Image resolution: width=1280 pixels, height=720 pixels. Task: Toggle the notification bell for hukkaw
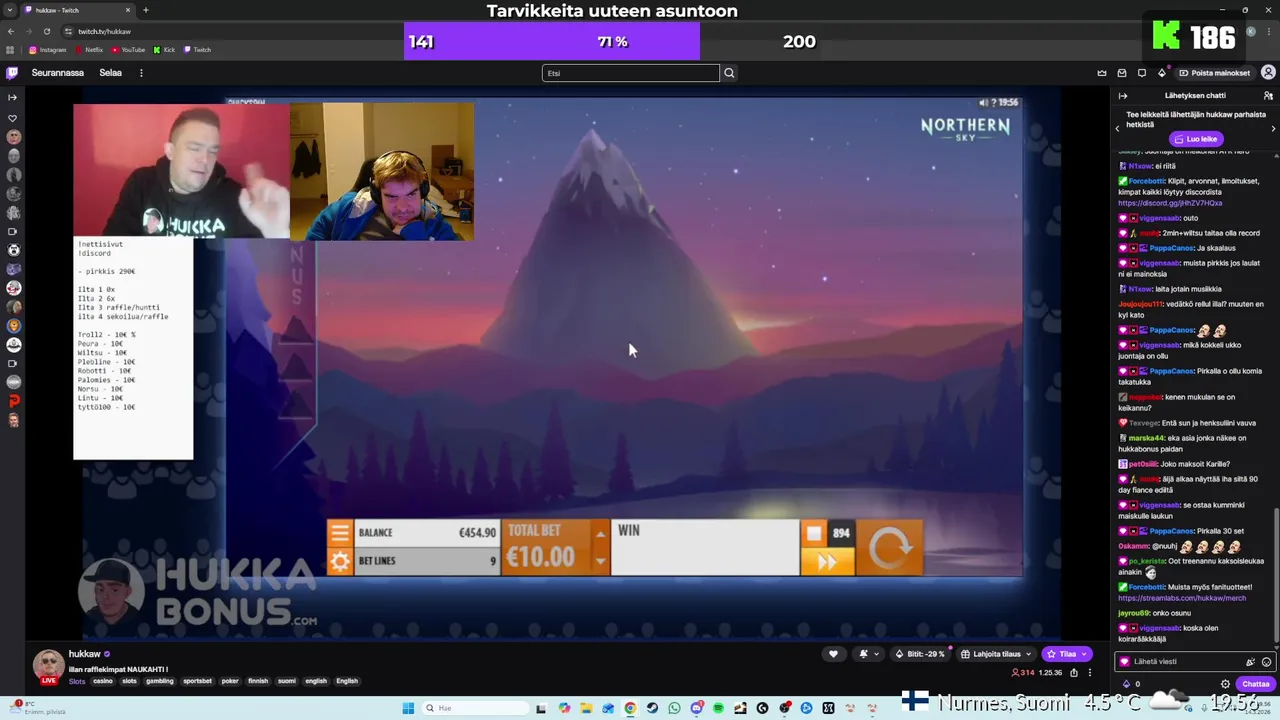868,654
